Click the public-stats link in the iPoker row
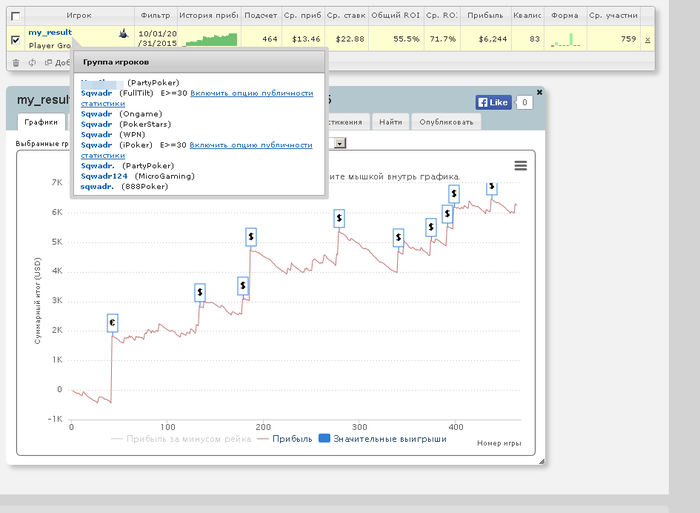This screenshot has height=513, width=700. coord(251,145)
